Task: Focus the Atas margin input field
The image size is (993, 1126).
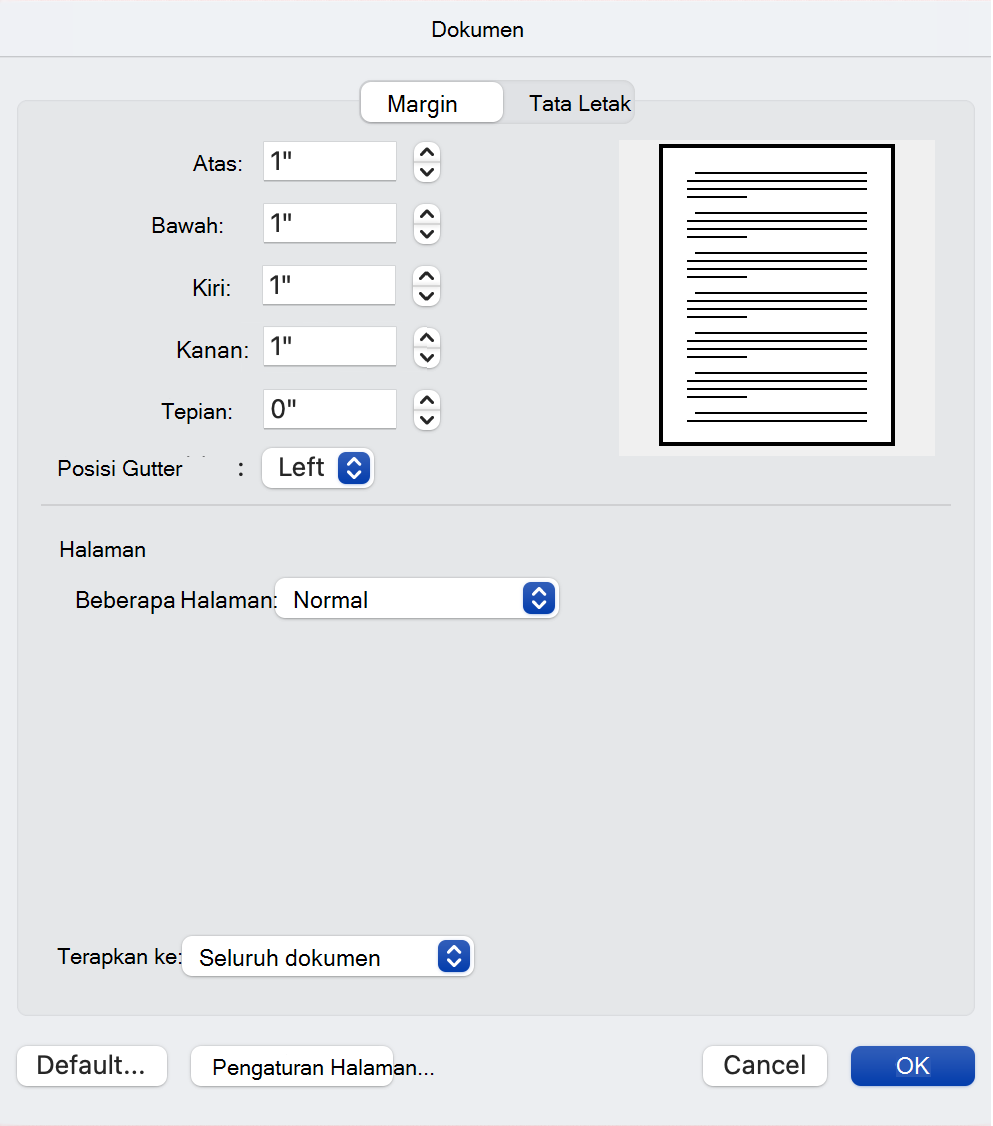Action: (330, 162)
